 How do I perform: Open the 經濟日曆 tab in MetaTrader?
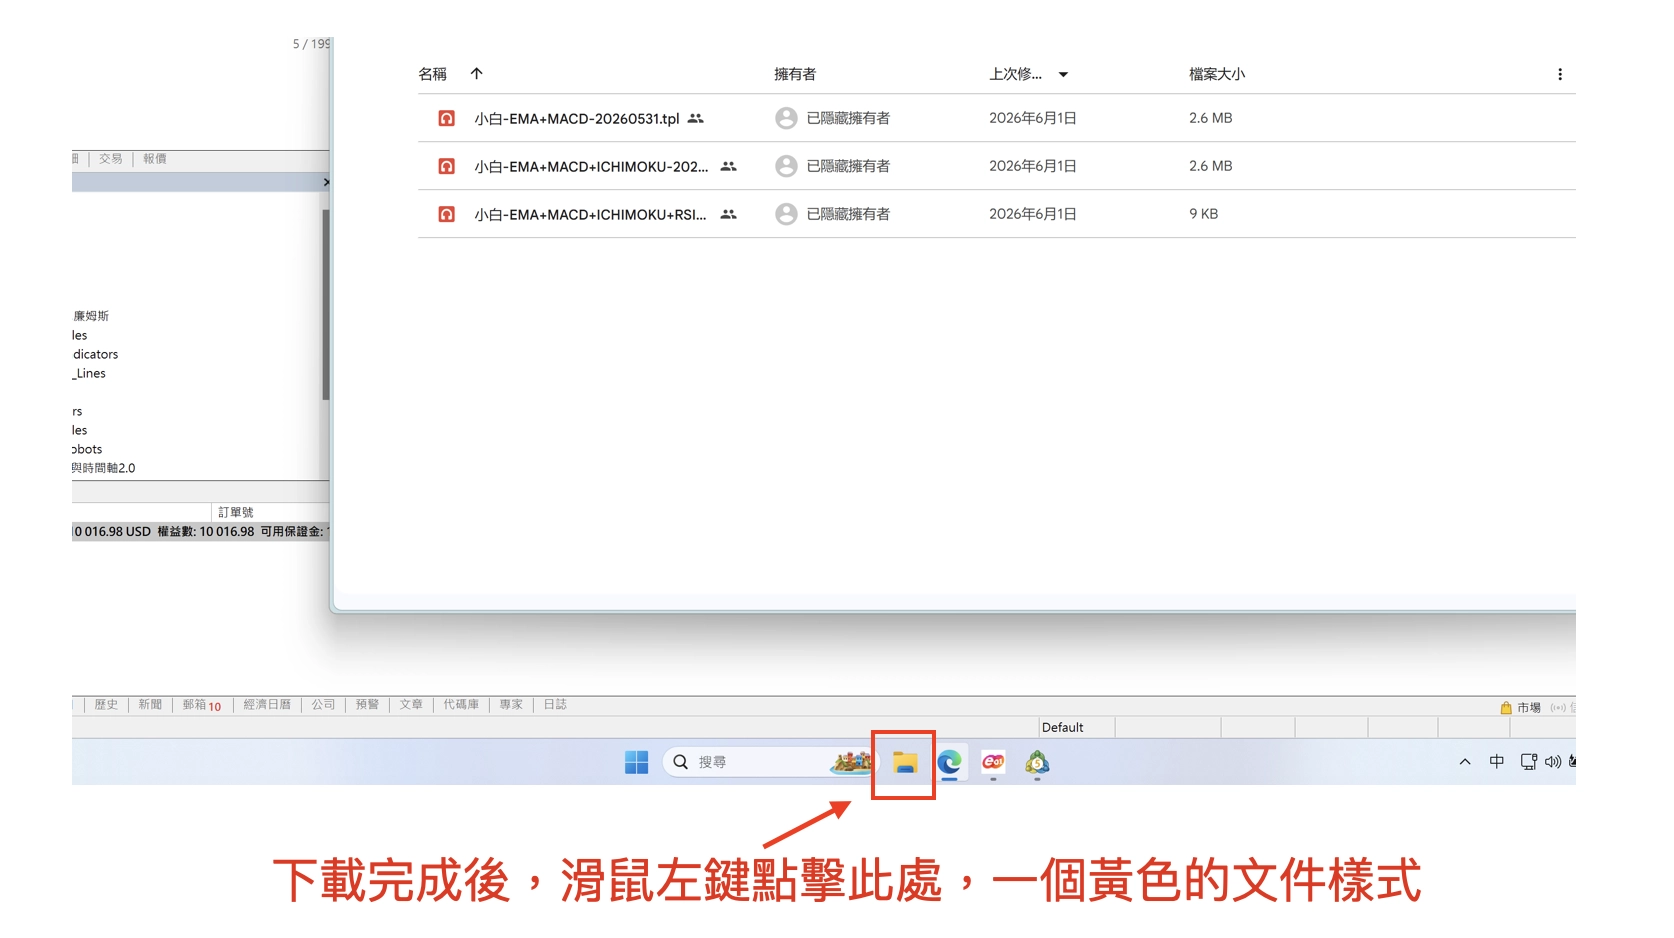pos(267,705)
